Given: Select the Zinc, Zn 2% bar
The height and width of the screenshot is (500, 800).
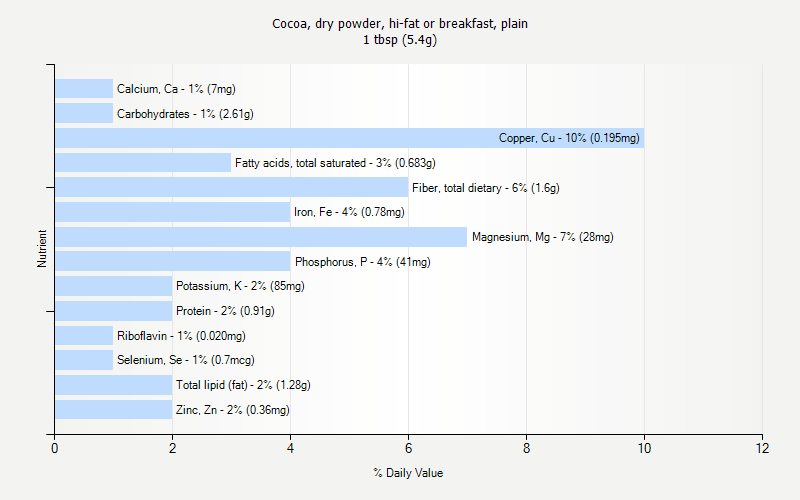Looking at the screenshot, I should click(x=113, y=410).
